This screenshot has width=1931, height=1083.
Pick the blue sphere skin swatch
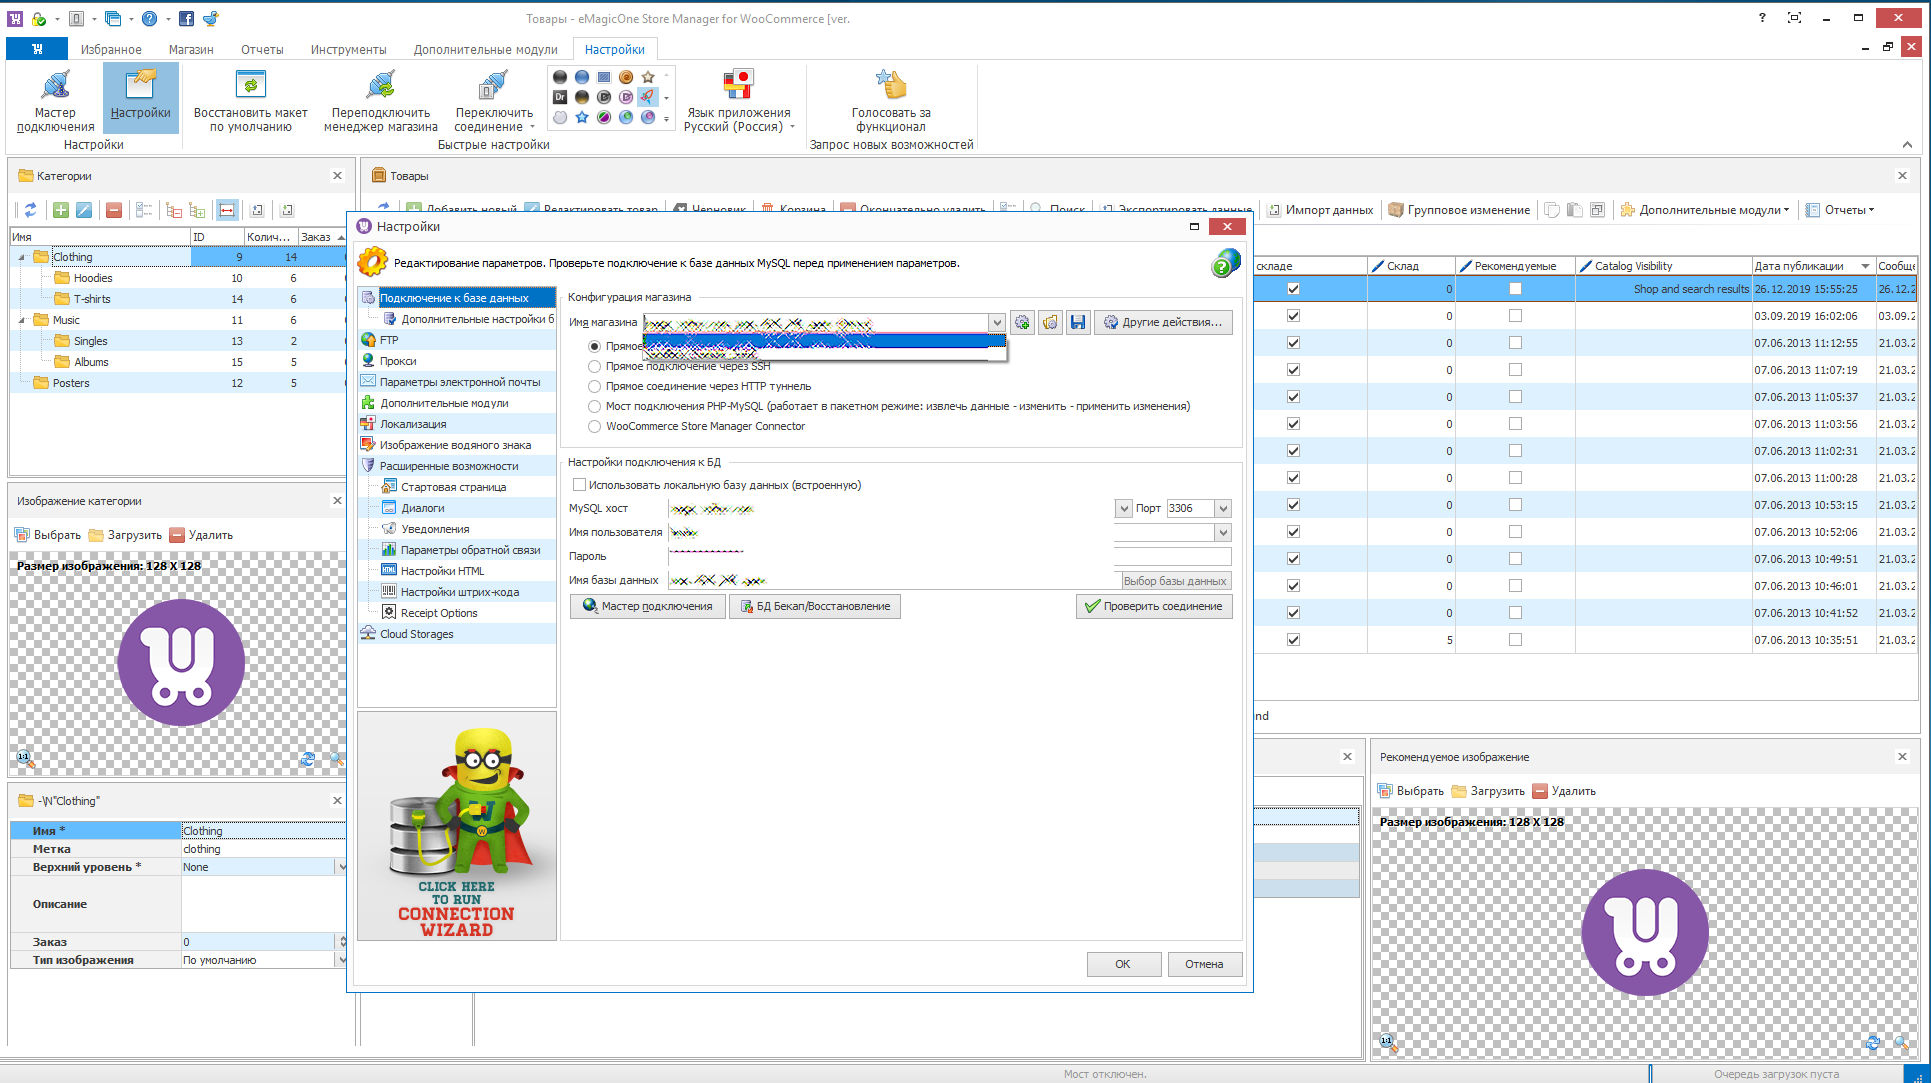[582, 77]
